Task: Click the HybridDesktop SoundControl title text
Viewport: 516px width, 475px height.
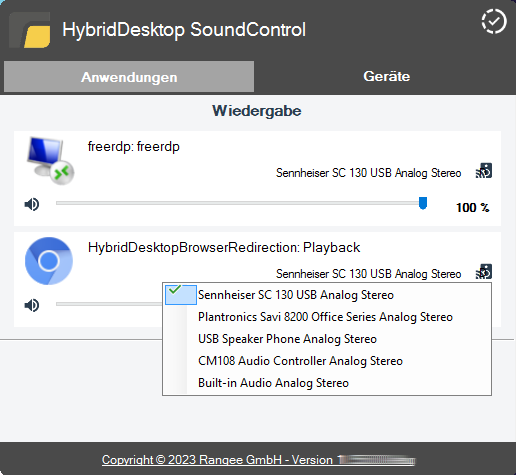Action: pos(184,30)
